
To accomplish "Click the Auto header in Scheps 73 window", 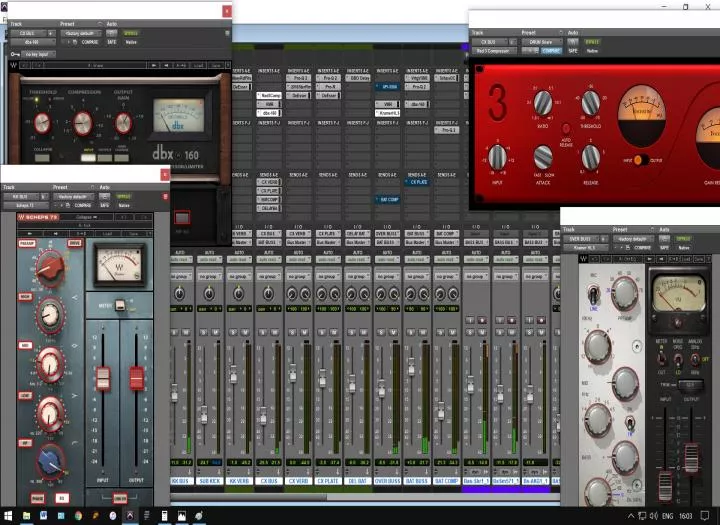I will coord(105,187).
